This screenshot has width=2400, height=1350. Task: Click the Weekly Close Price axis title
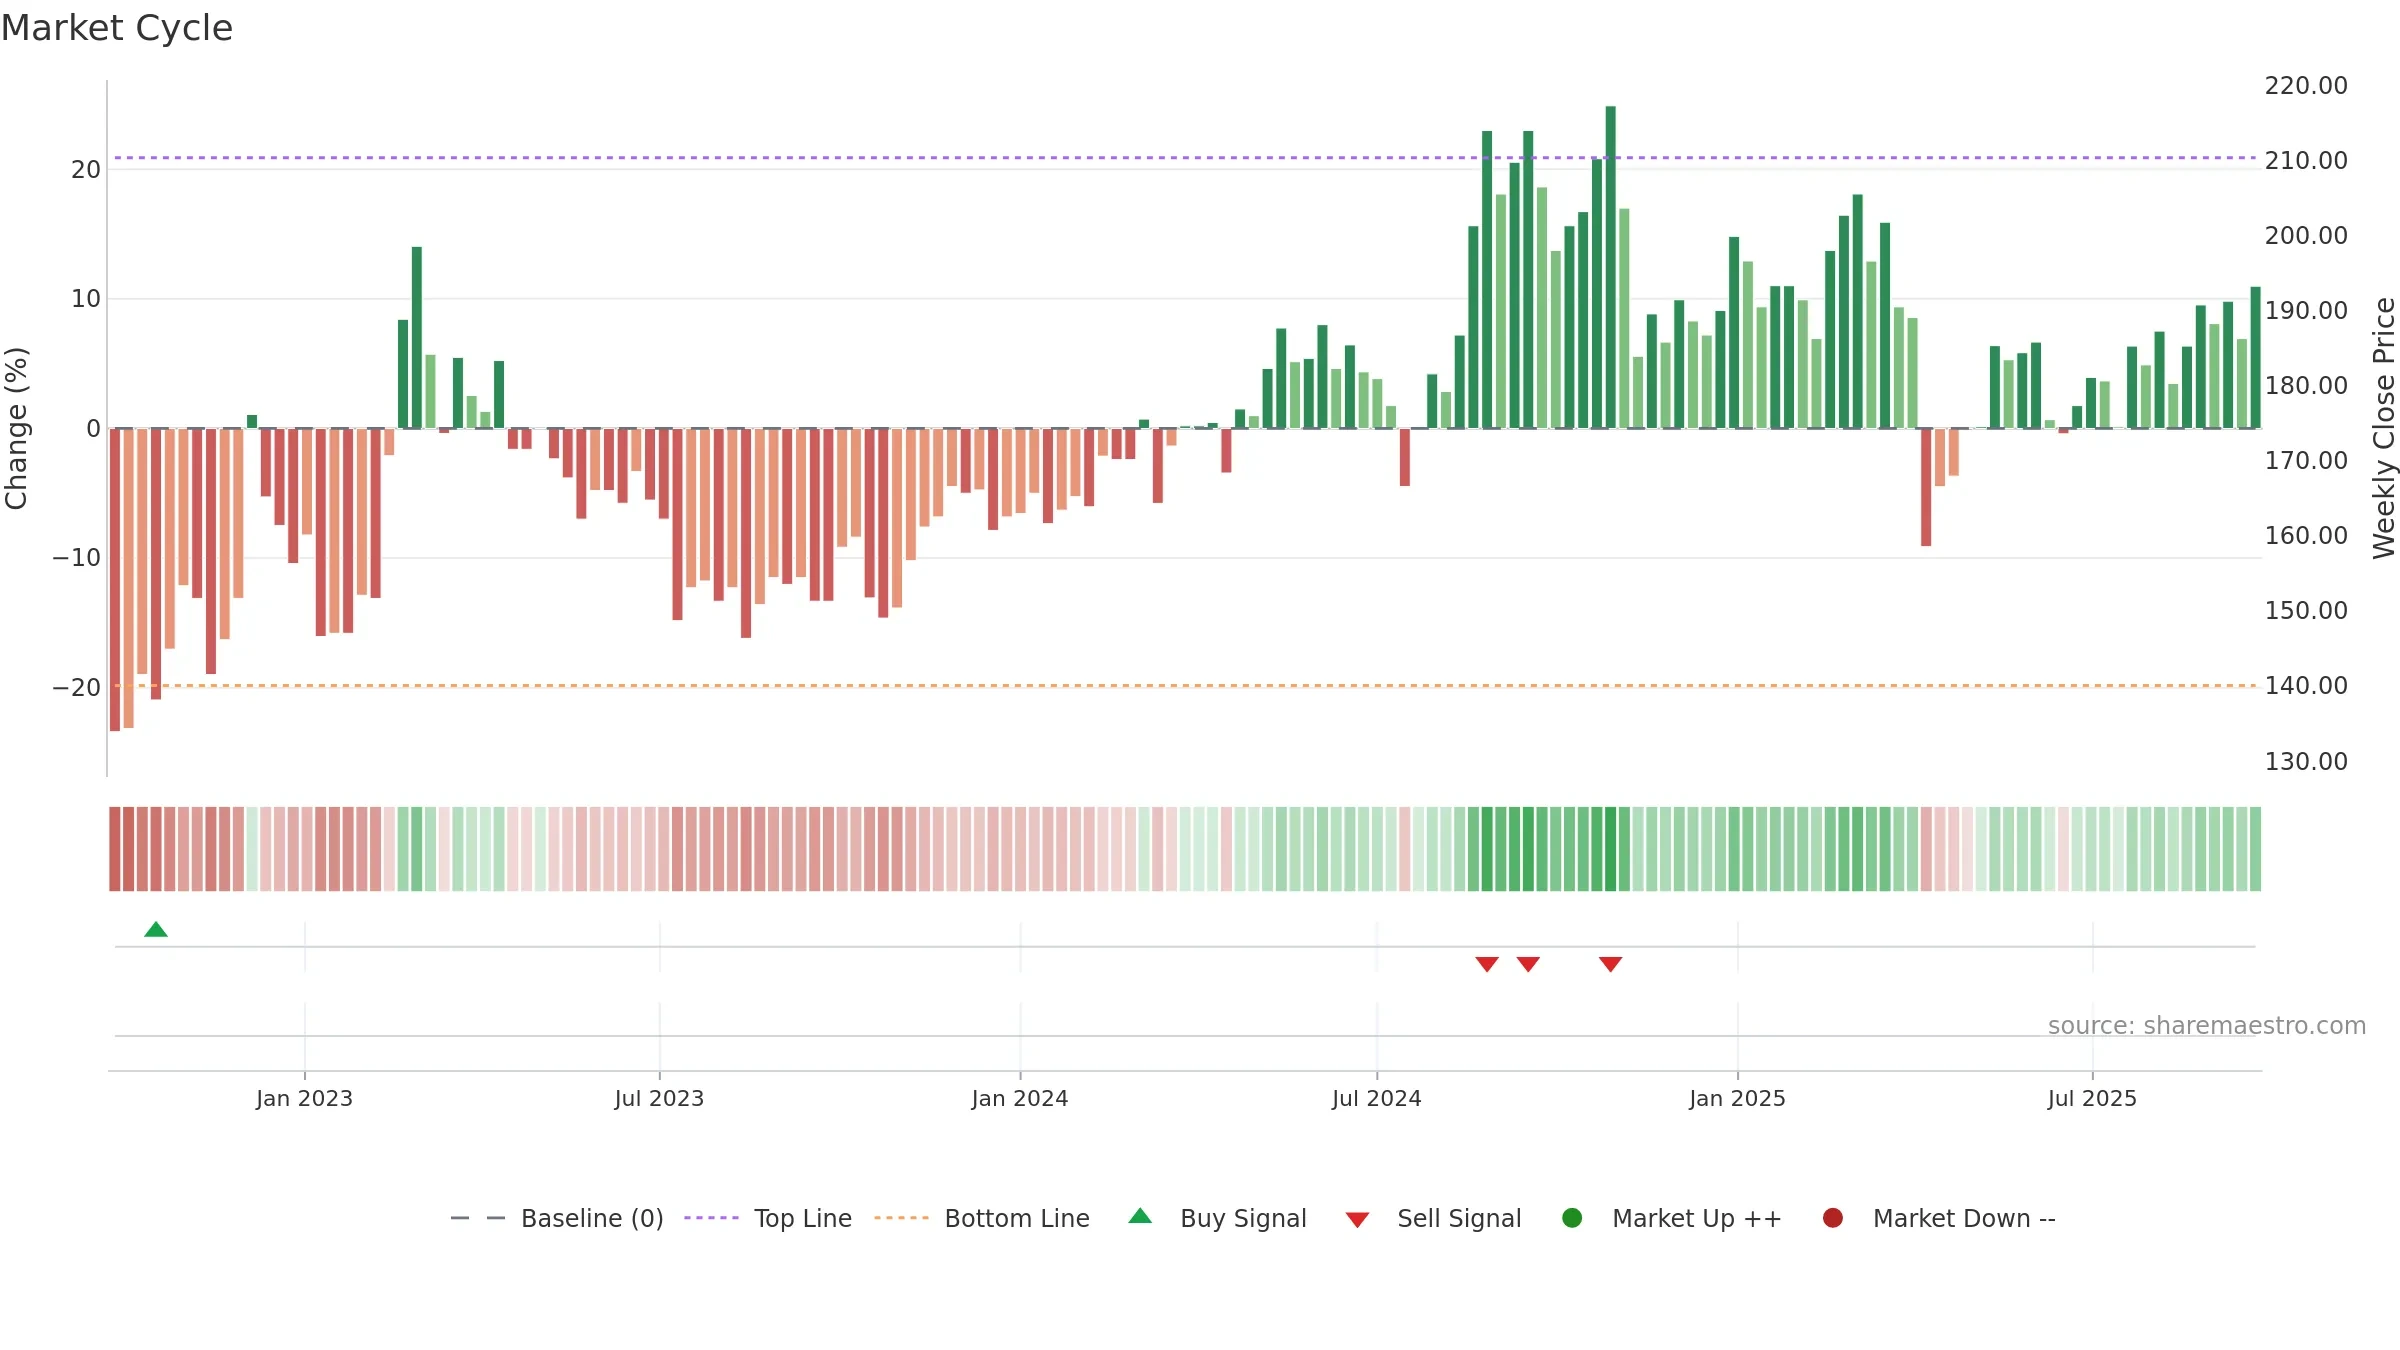click(2384, 428)
